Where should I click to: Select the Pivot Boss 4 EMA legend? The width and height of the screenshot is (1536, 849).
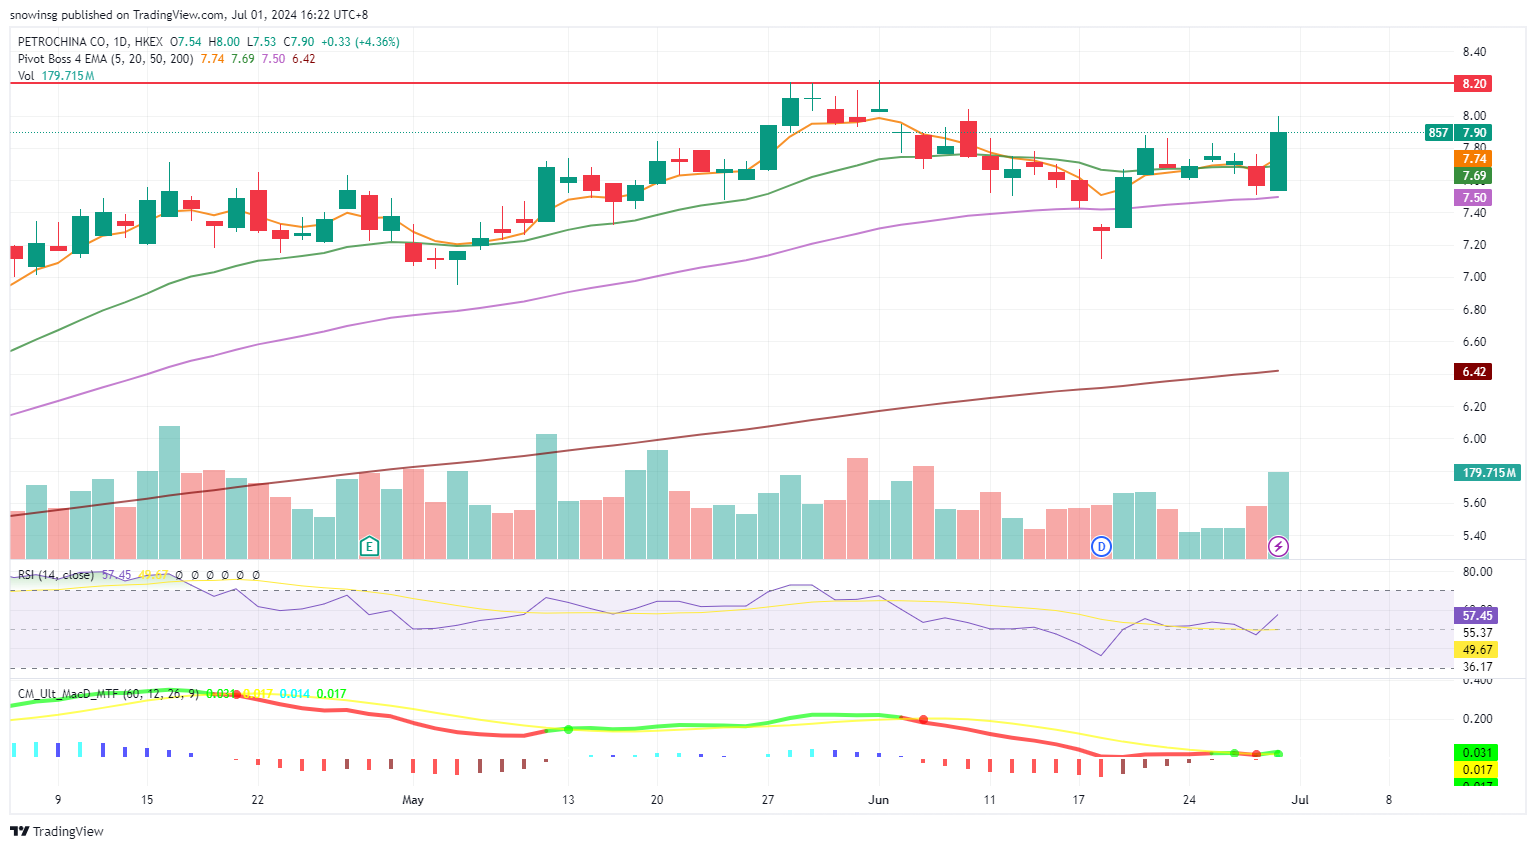click(106, 59)
